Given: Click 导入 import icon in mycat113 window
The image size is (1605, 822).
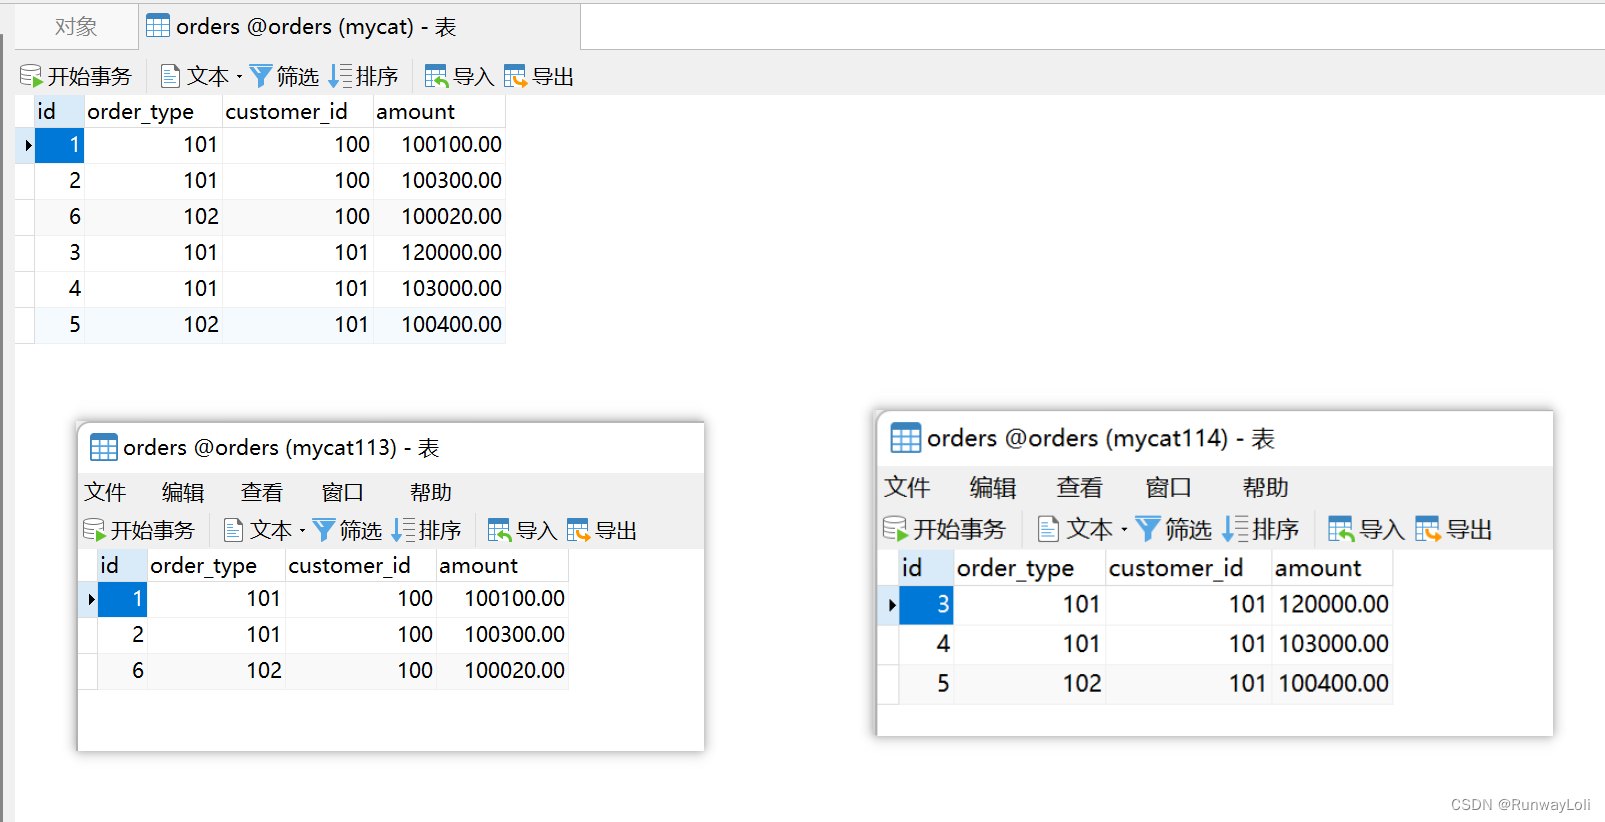Looking at the screenshot, I should pos(499,530).
